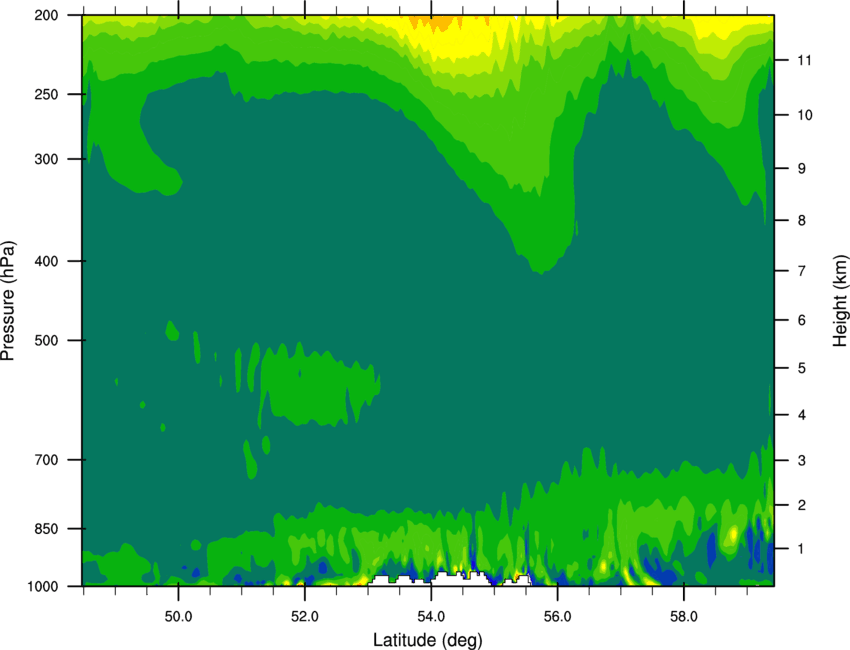Click the 56.0 latitude tick label
The width and height of the screenshot is (850, 650).
(557, 617)
